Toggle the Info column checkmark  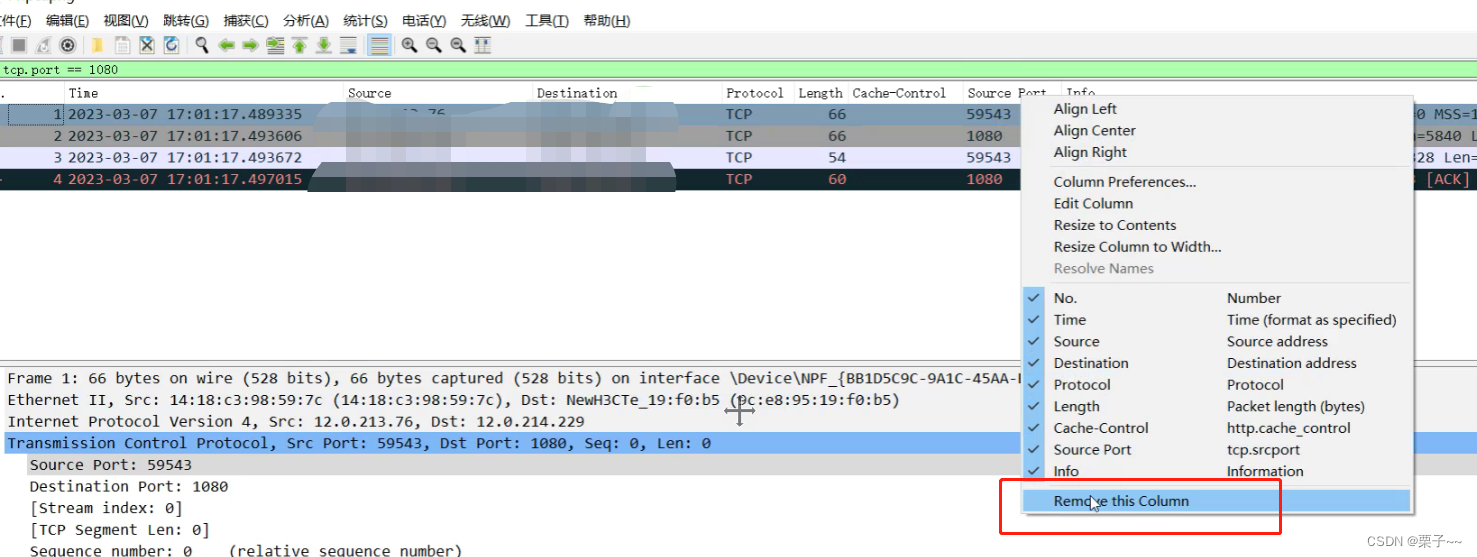[x=1034, y=471]
